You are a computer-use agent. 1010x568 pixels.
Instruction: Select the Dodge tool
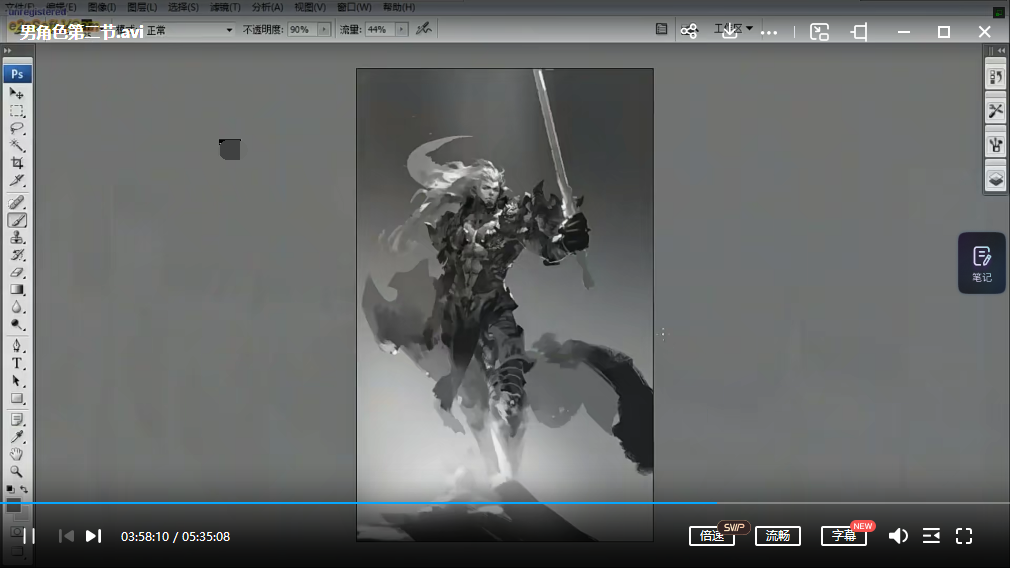point(17,325)
